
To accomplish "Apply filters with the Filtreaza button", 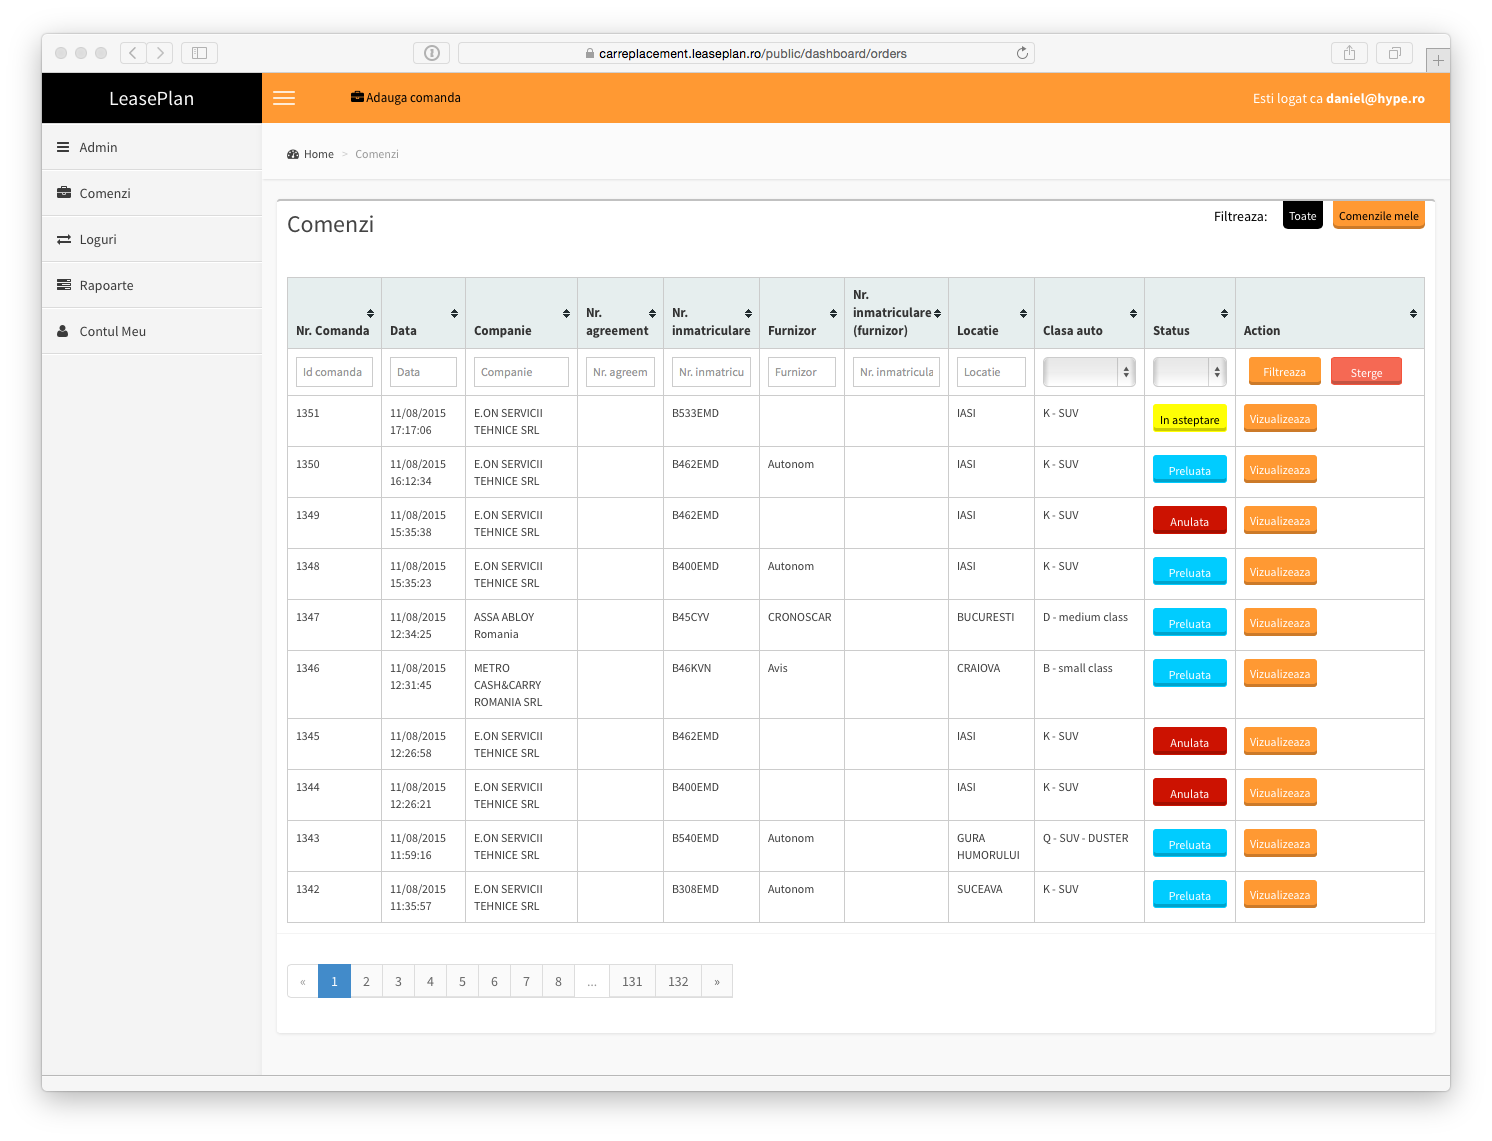I will click(x=1284, y=372).
